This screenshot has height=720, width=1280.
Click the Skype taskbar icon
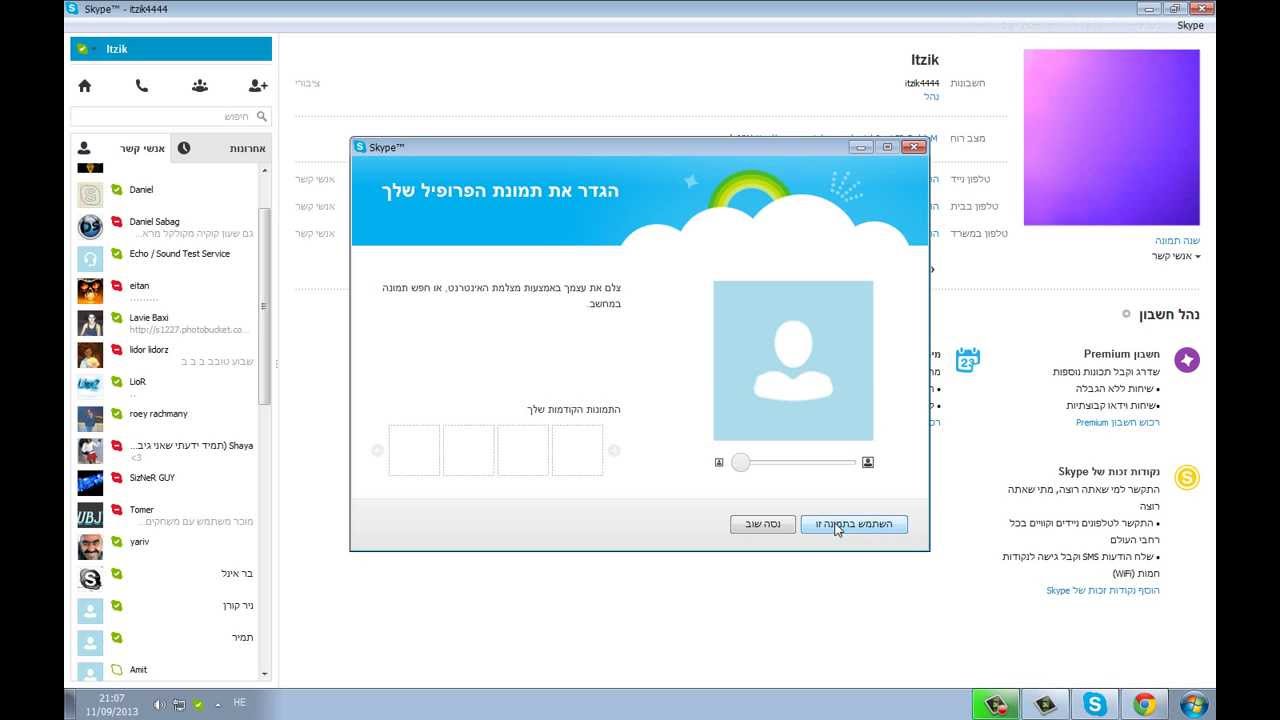tap(1095, 704)
